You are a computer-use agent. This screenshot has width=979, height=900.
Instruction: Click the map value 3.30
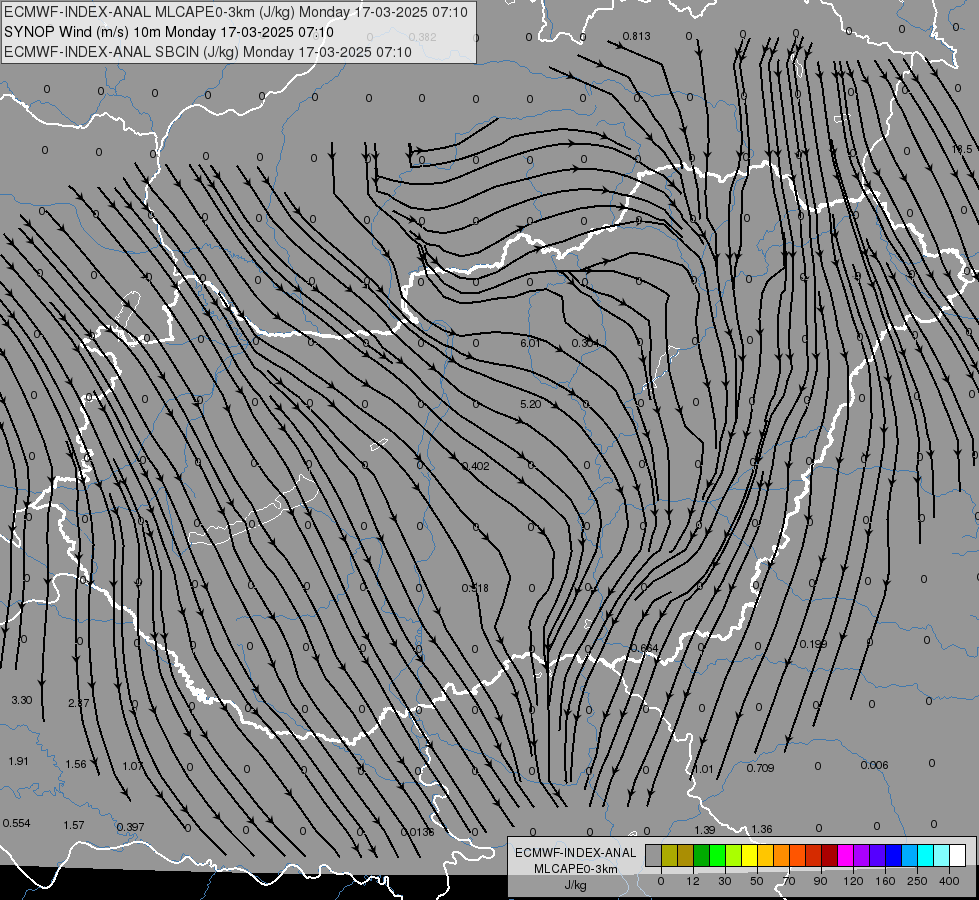(21, 700)
